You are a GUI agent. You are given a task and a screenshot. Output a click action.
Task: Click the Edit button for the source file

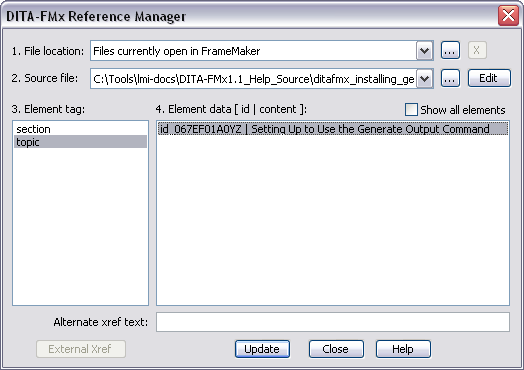[x=489, y=78]
